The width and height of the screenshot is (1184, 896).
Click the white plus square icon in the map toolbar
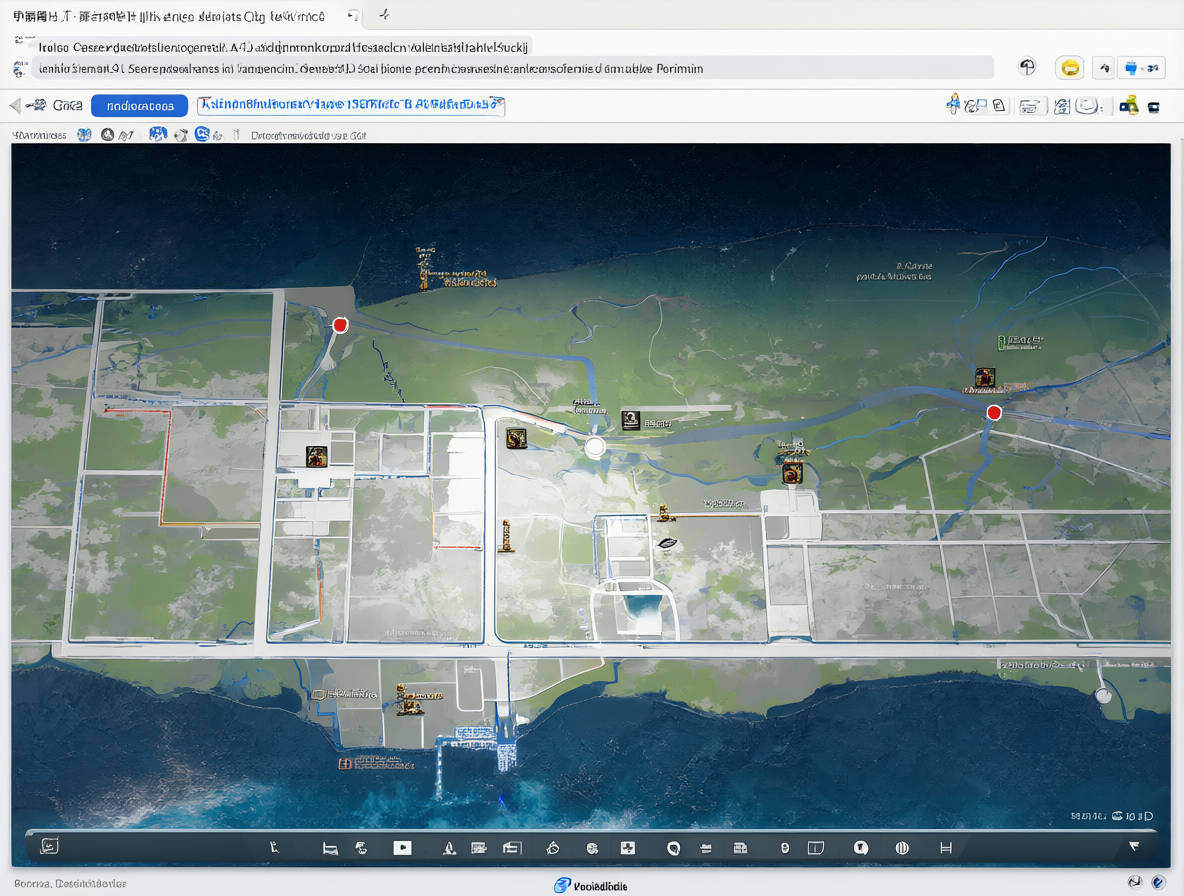point(627,848)
